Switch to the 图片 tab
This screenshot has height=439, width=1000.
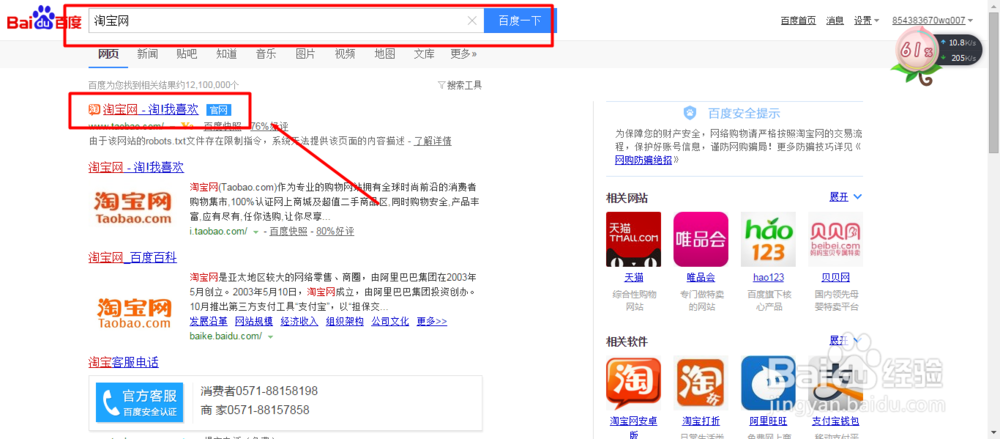tap(305, 54)
